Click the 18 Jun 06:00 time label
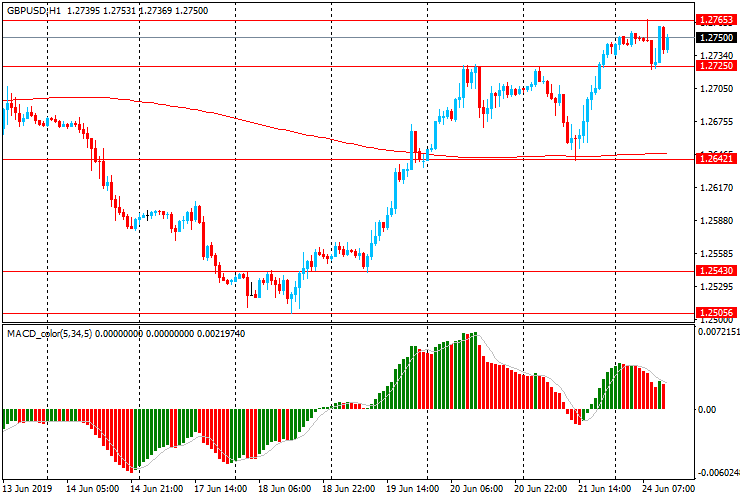740x500 pixels. (x=285, y=488)
